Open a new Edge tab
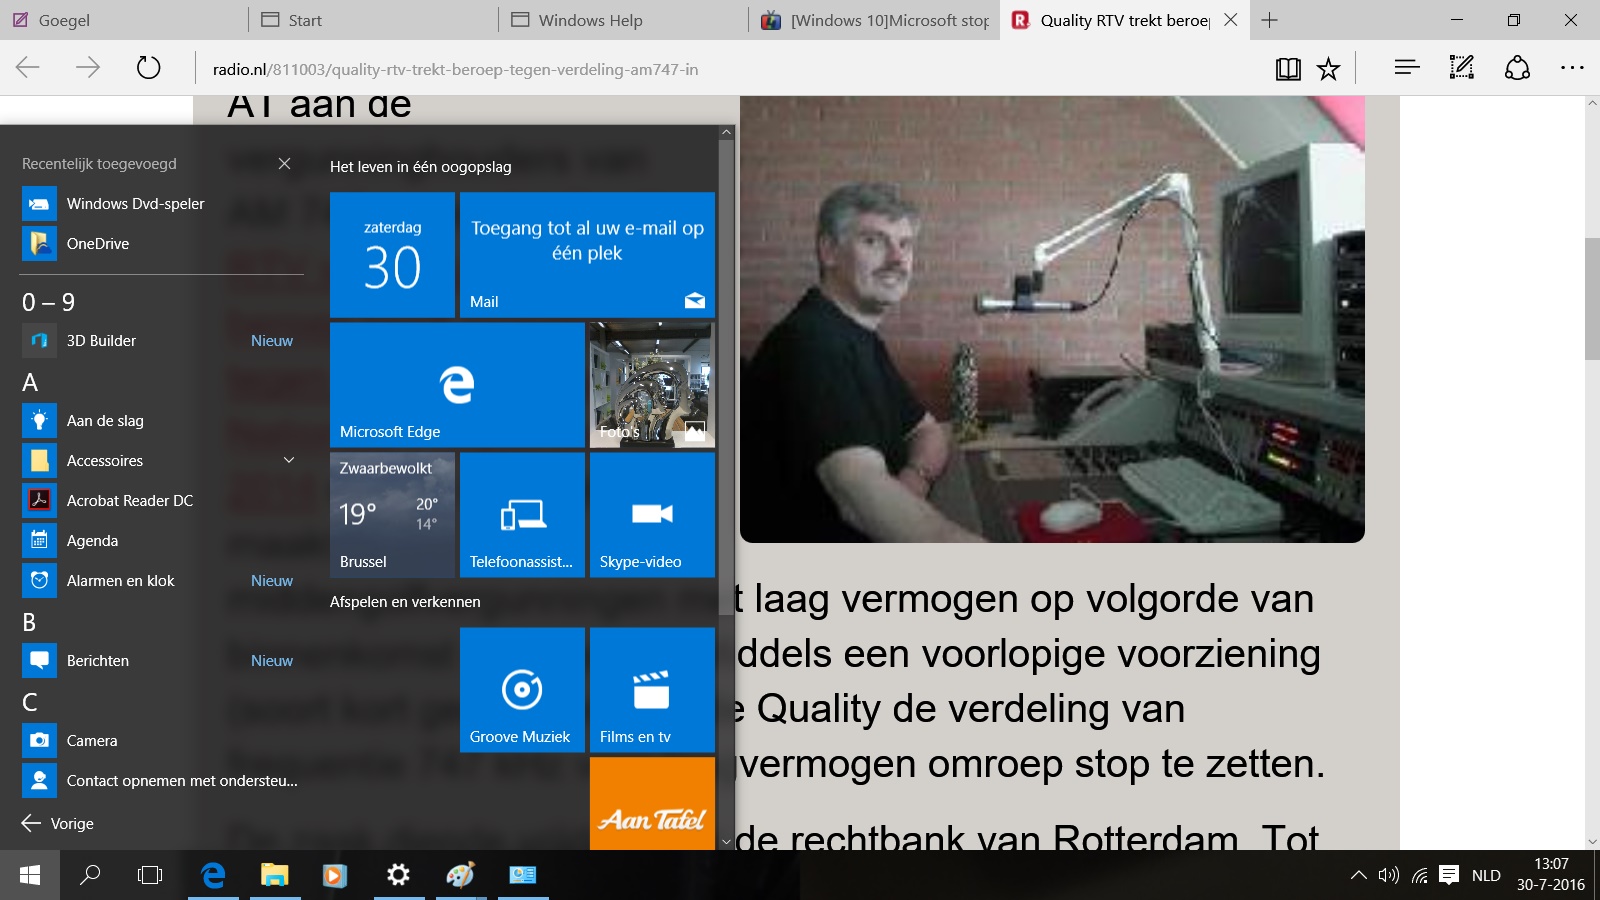Image resolution: width=1600 pixels, height=900 pixels. [x=1269, y=20]
